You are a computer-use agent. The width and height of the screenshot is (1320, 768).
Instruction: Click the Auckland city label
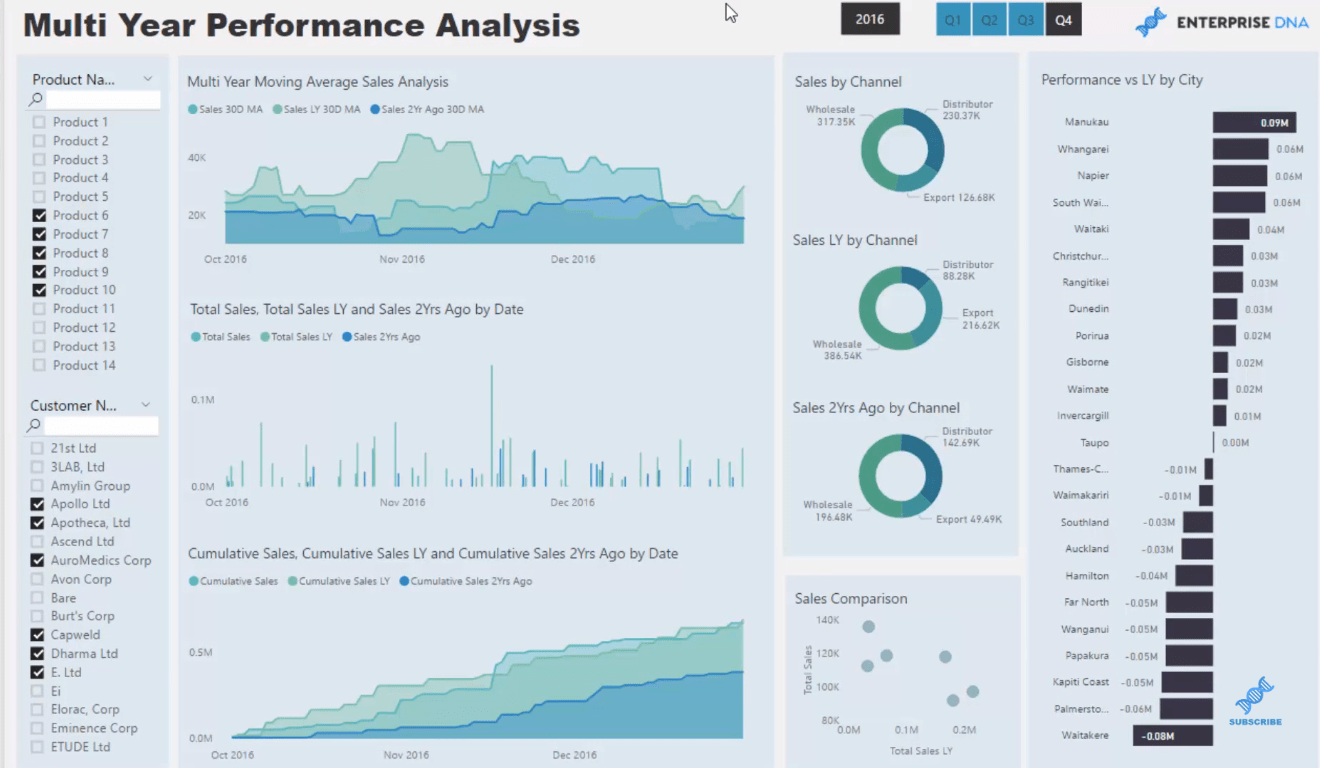click(x=1086, y=549)
